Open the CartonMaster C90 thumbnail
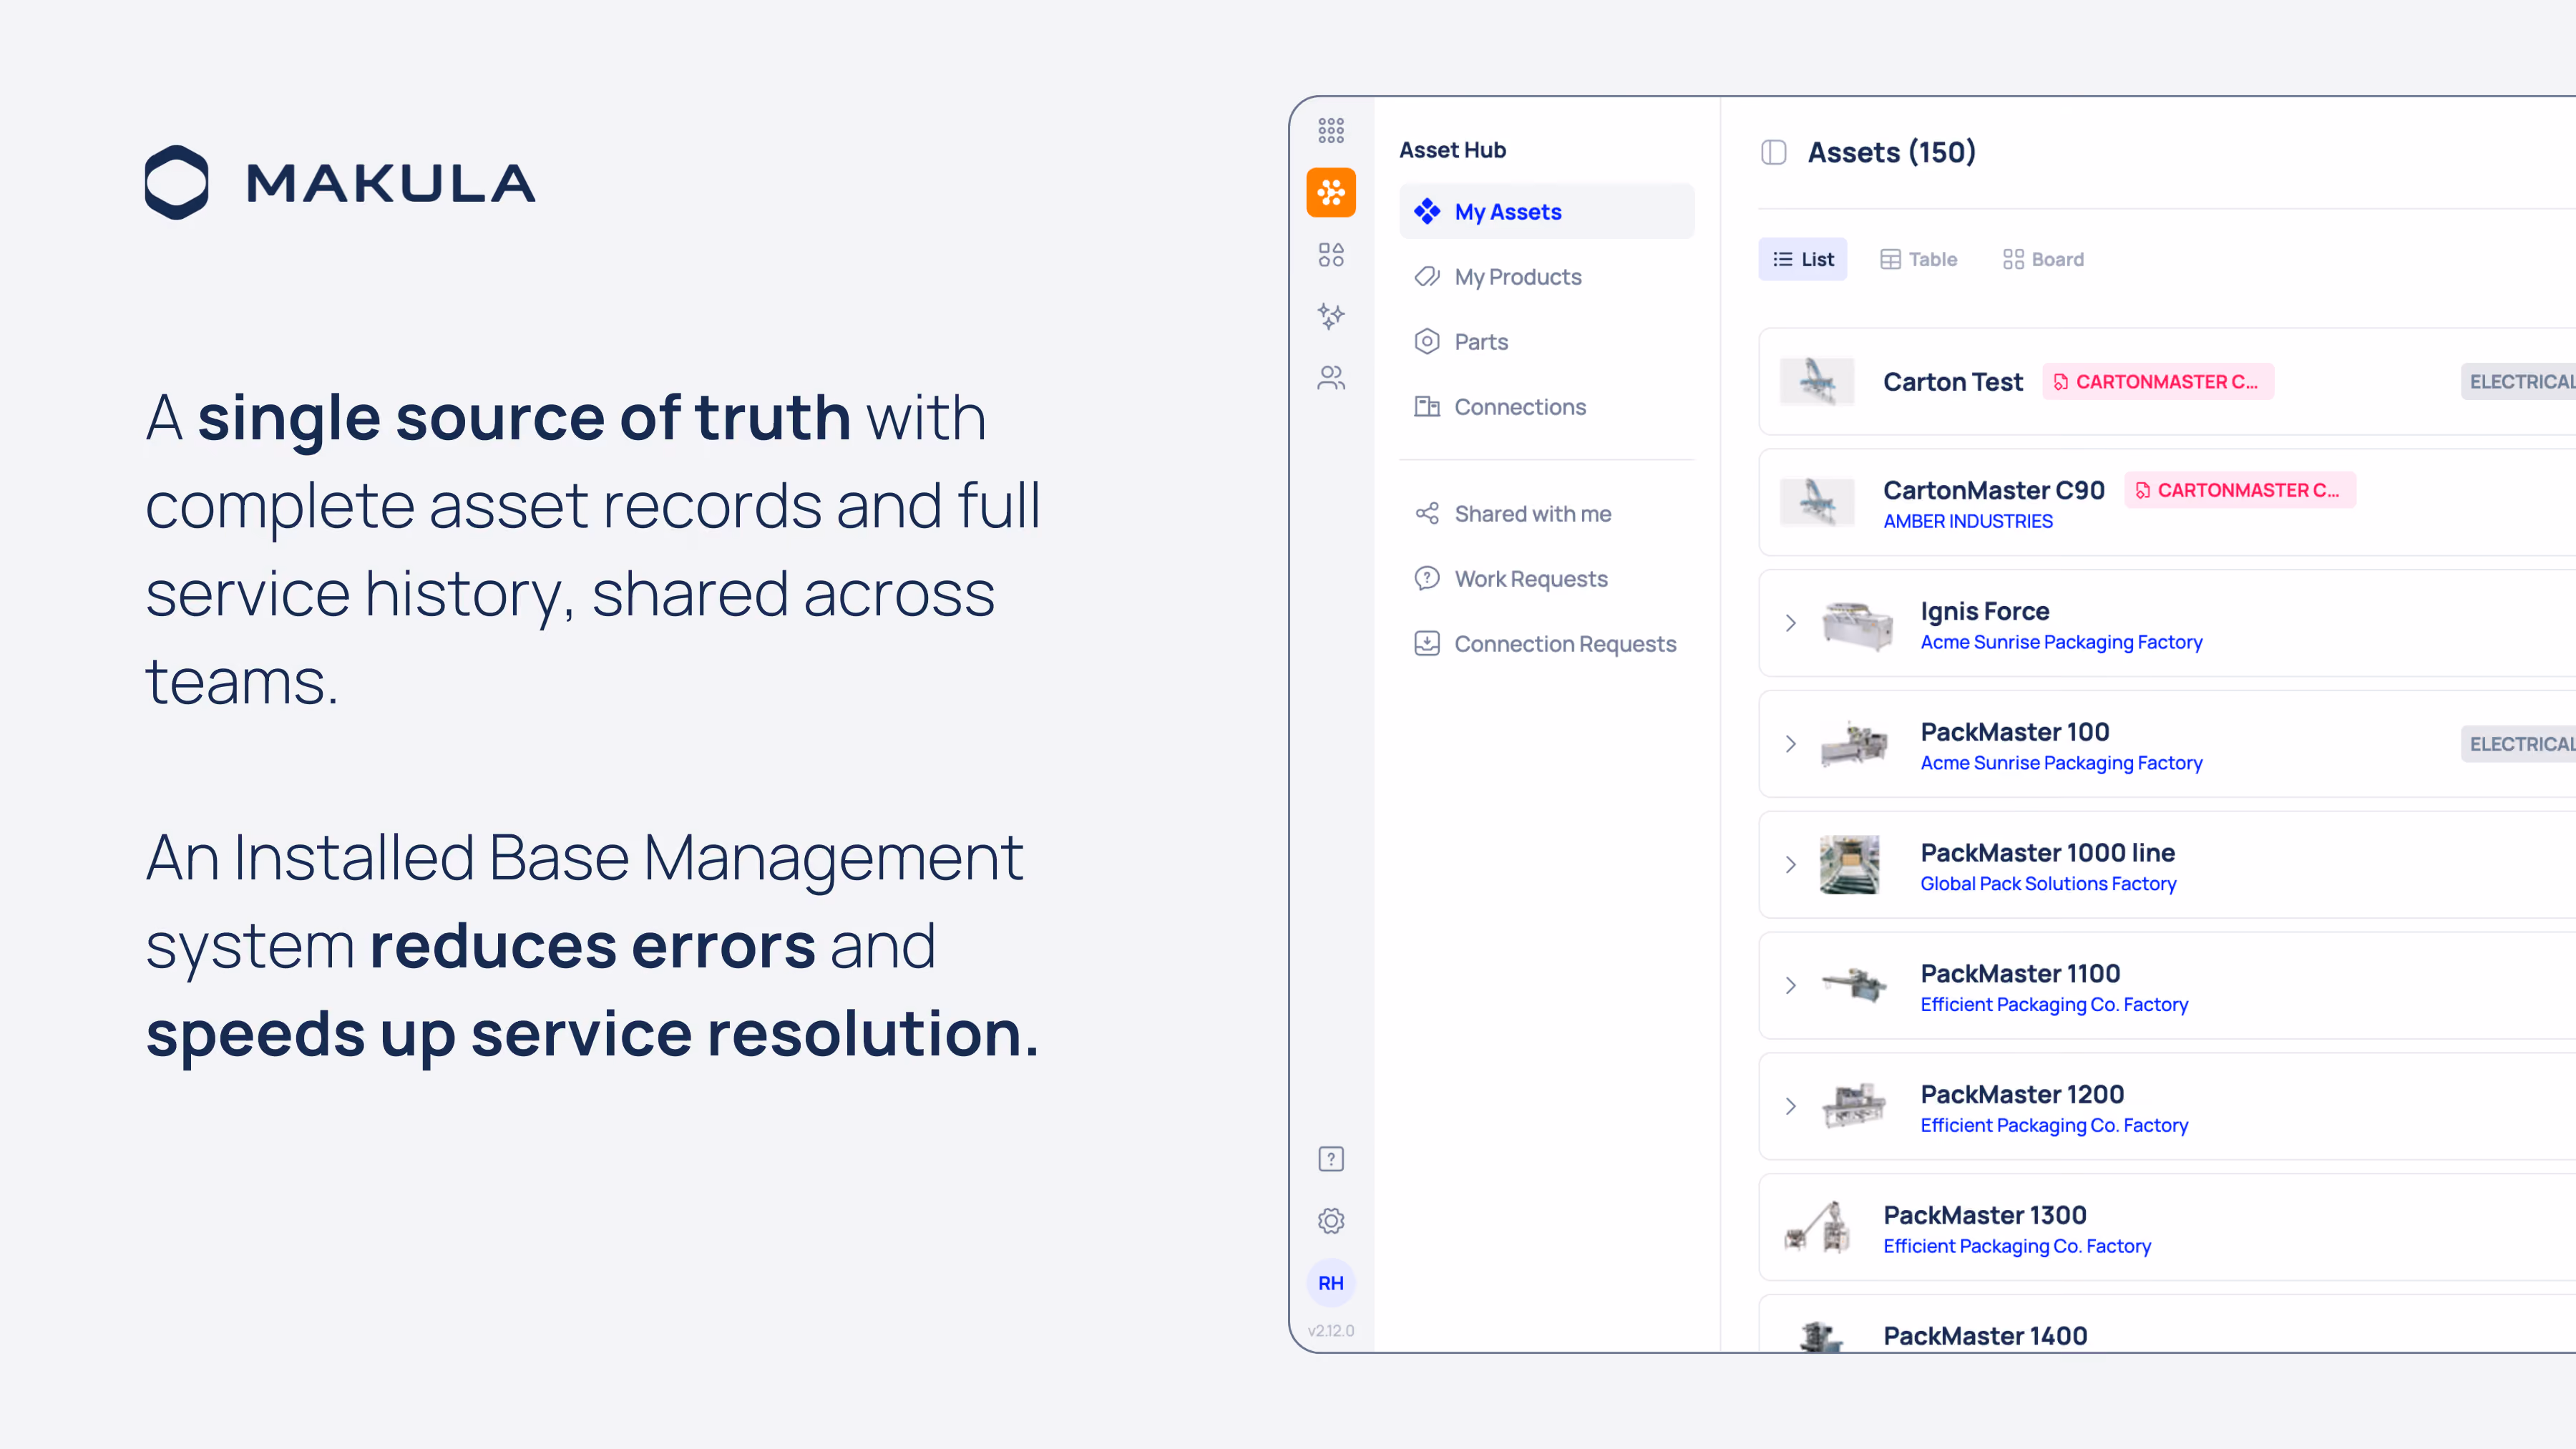 [1818, 502]
